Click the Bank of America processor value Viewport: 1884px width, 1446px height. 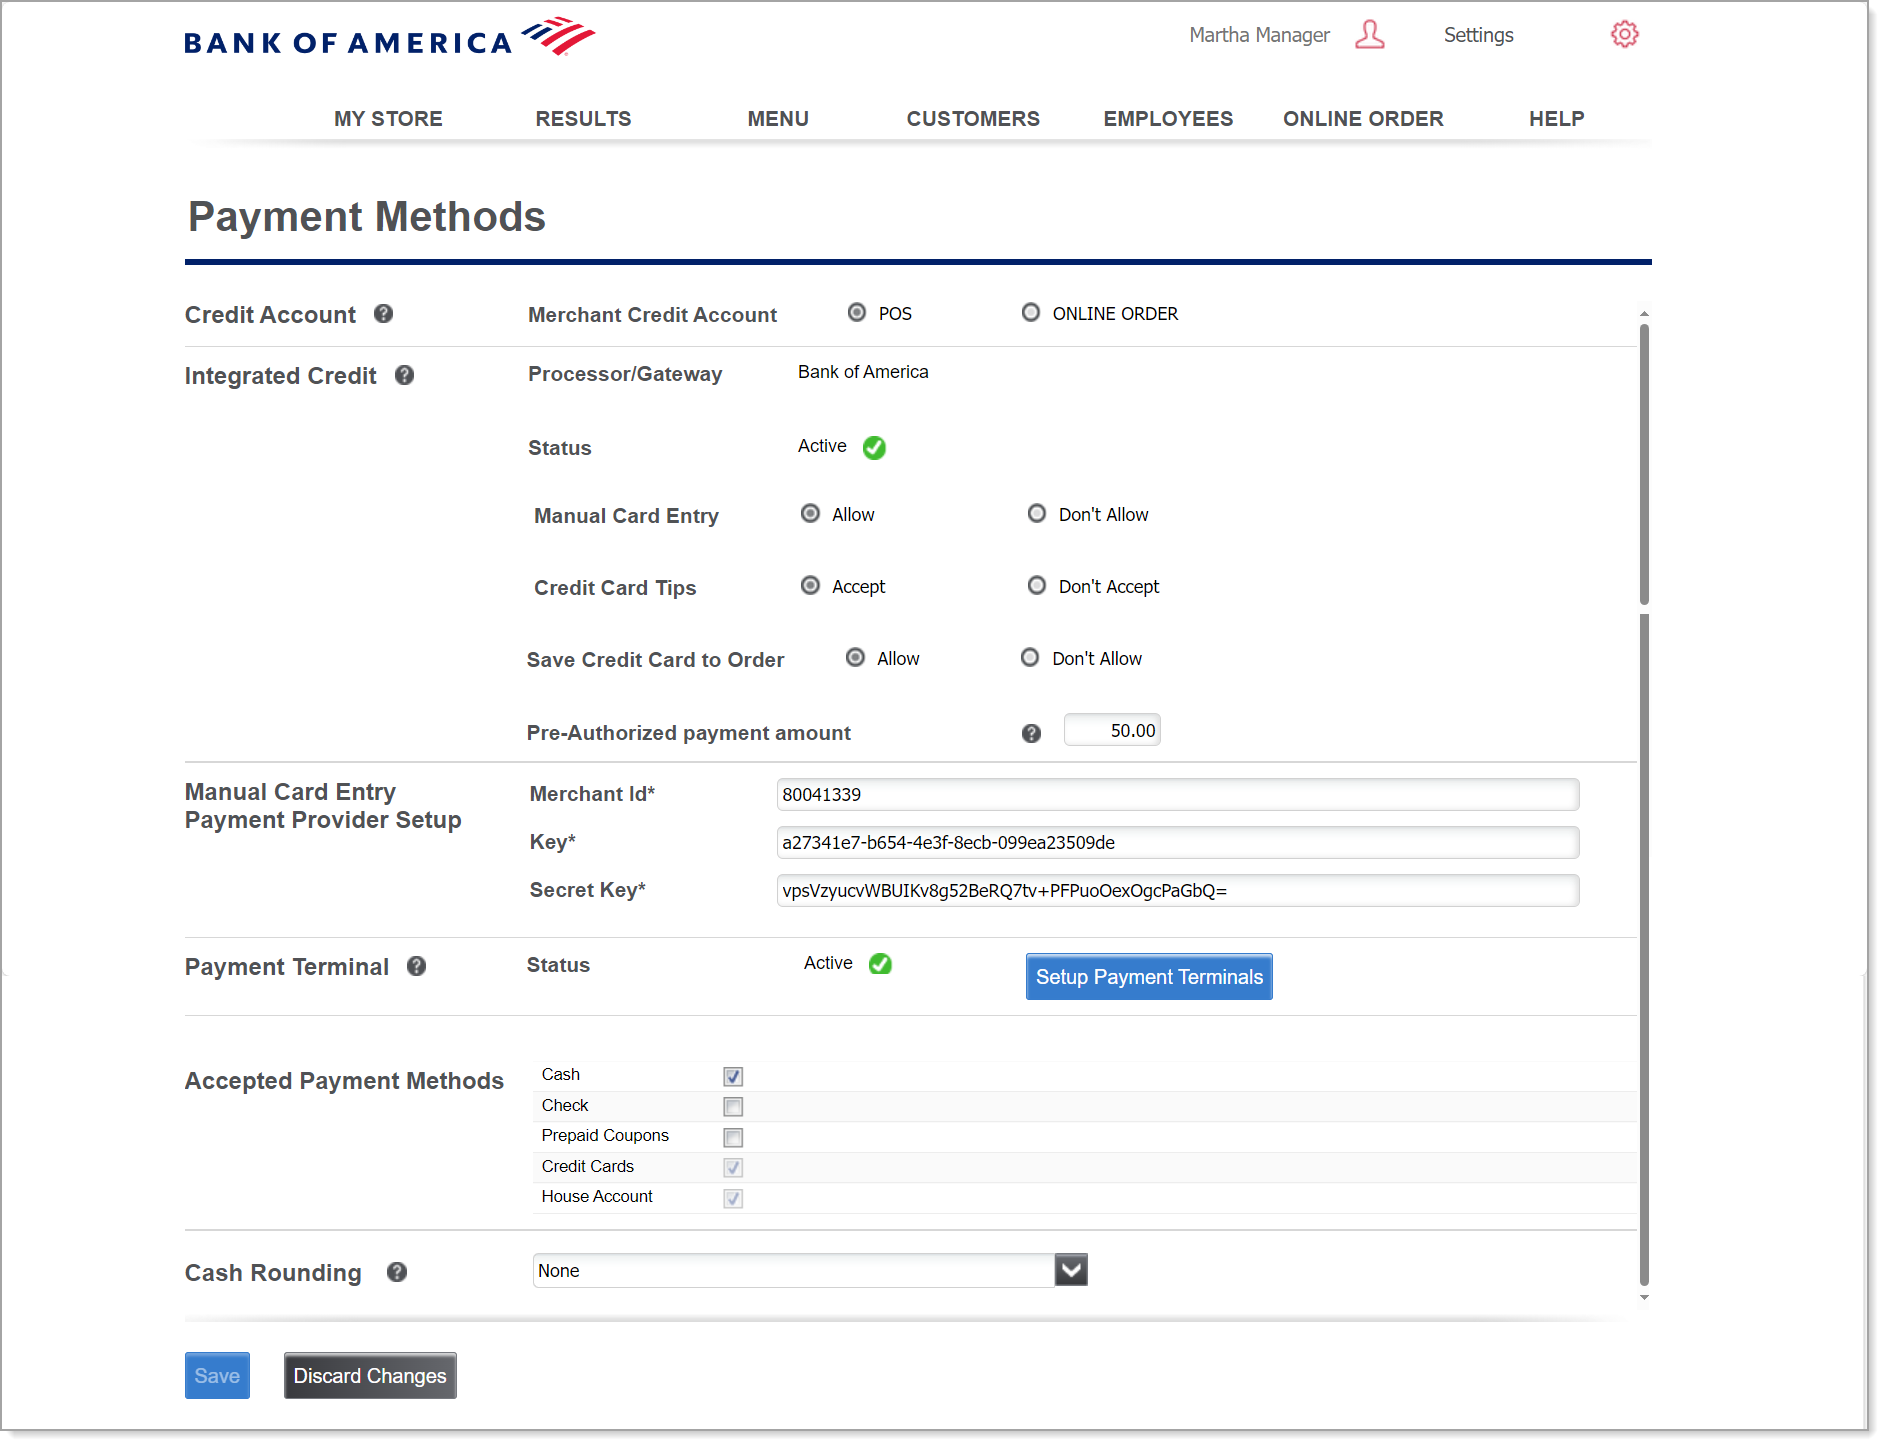coord(863,372)
